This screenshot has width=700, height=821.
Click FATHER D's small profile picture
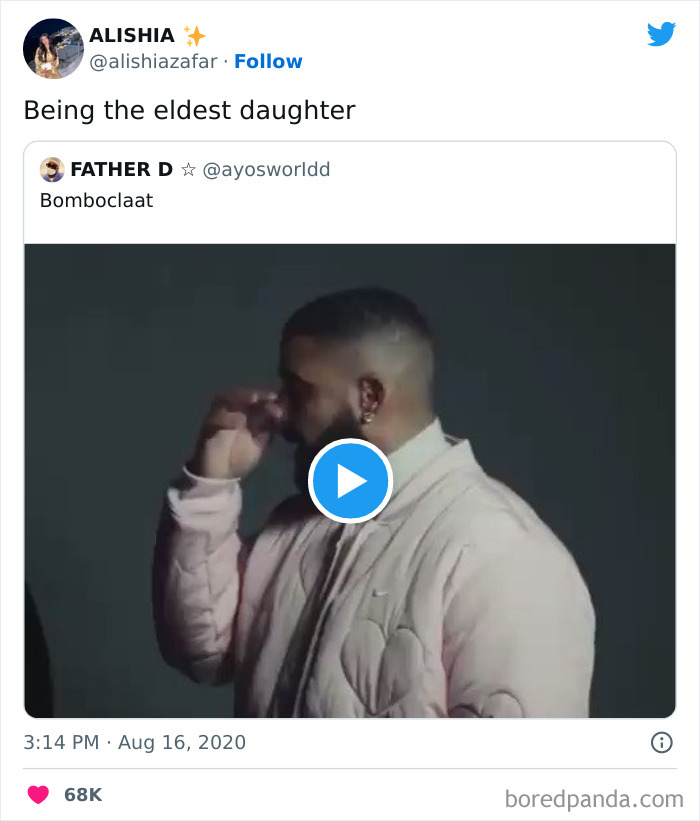(49, 170)
